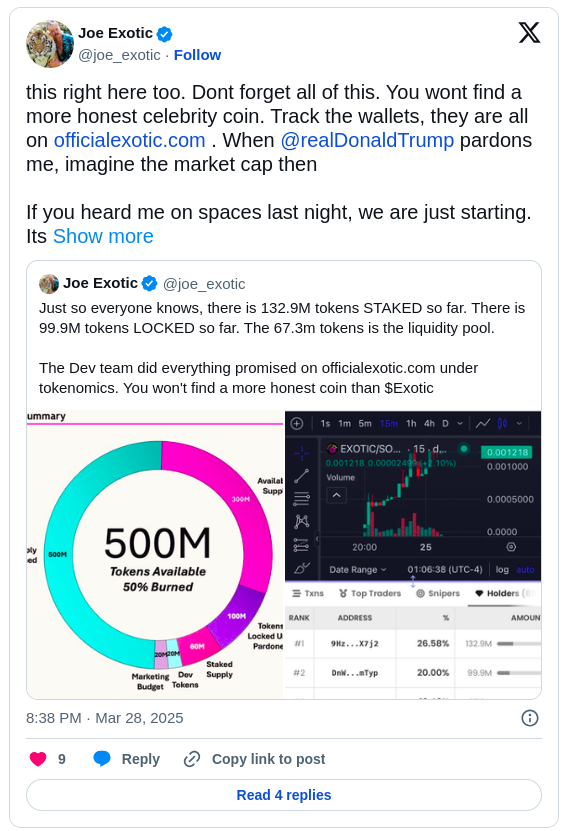The width and height of the screenshot is (575, 831).
Task: Switch to the Top Traders tab
Action: (x=370, y=594)
